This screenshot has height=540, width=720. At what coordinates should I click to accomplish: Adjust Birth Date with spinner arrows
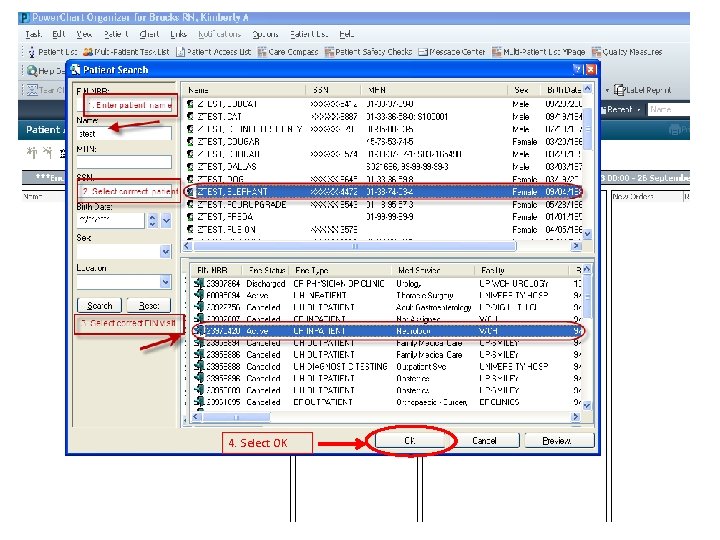coord(152,220)
